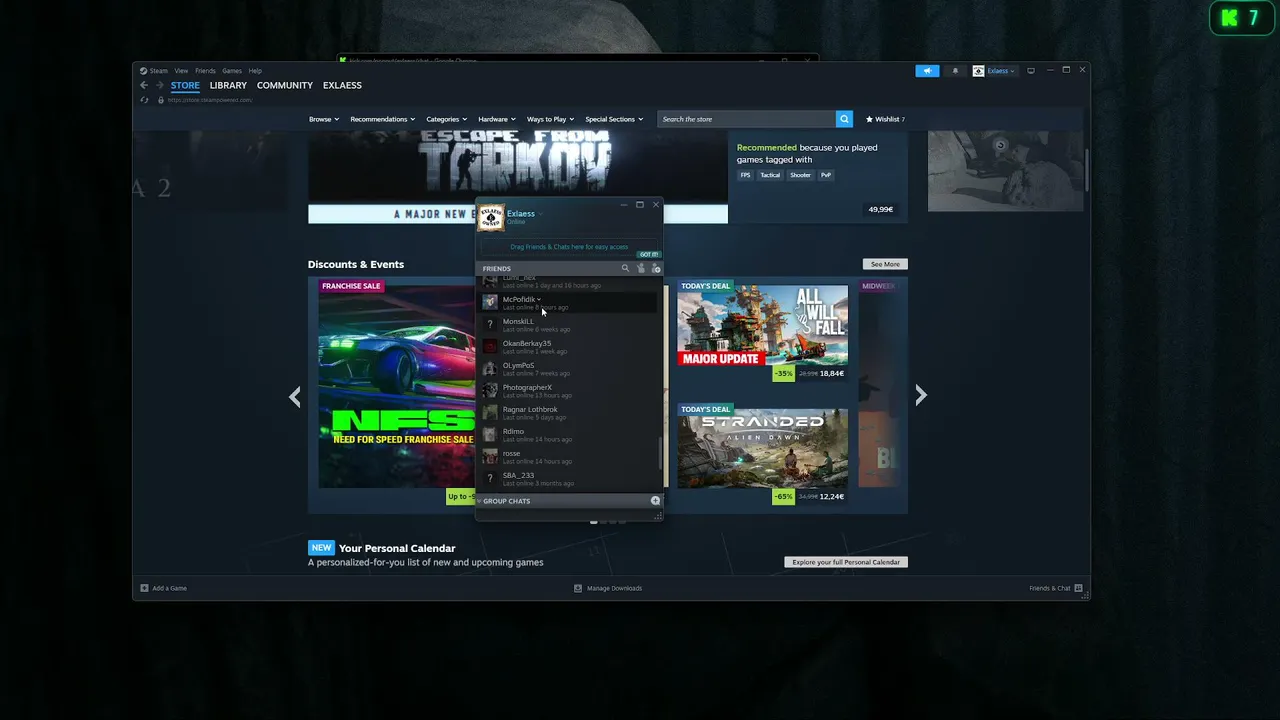
Task: Click the Search the store field
Action: (746, 119)
